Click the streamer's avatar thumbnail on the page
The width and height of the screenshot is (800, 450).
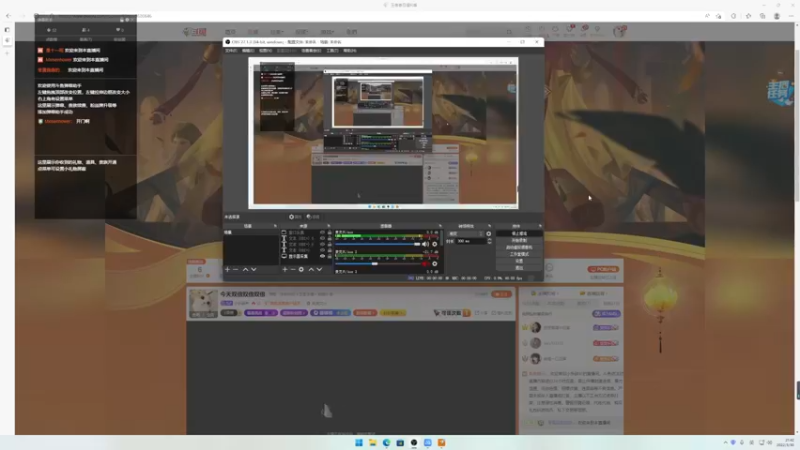click(204, 304)
